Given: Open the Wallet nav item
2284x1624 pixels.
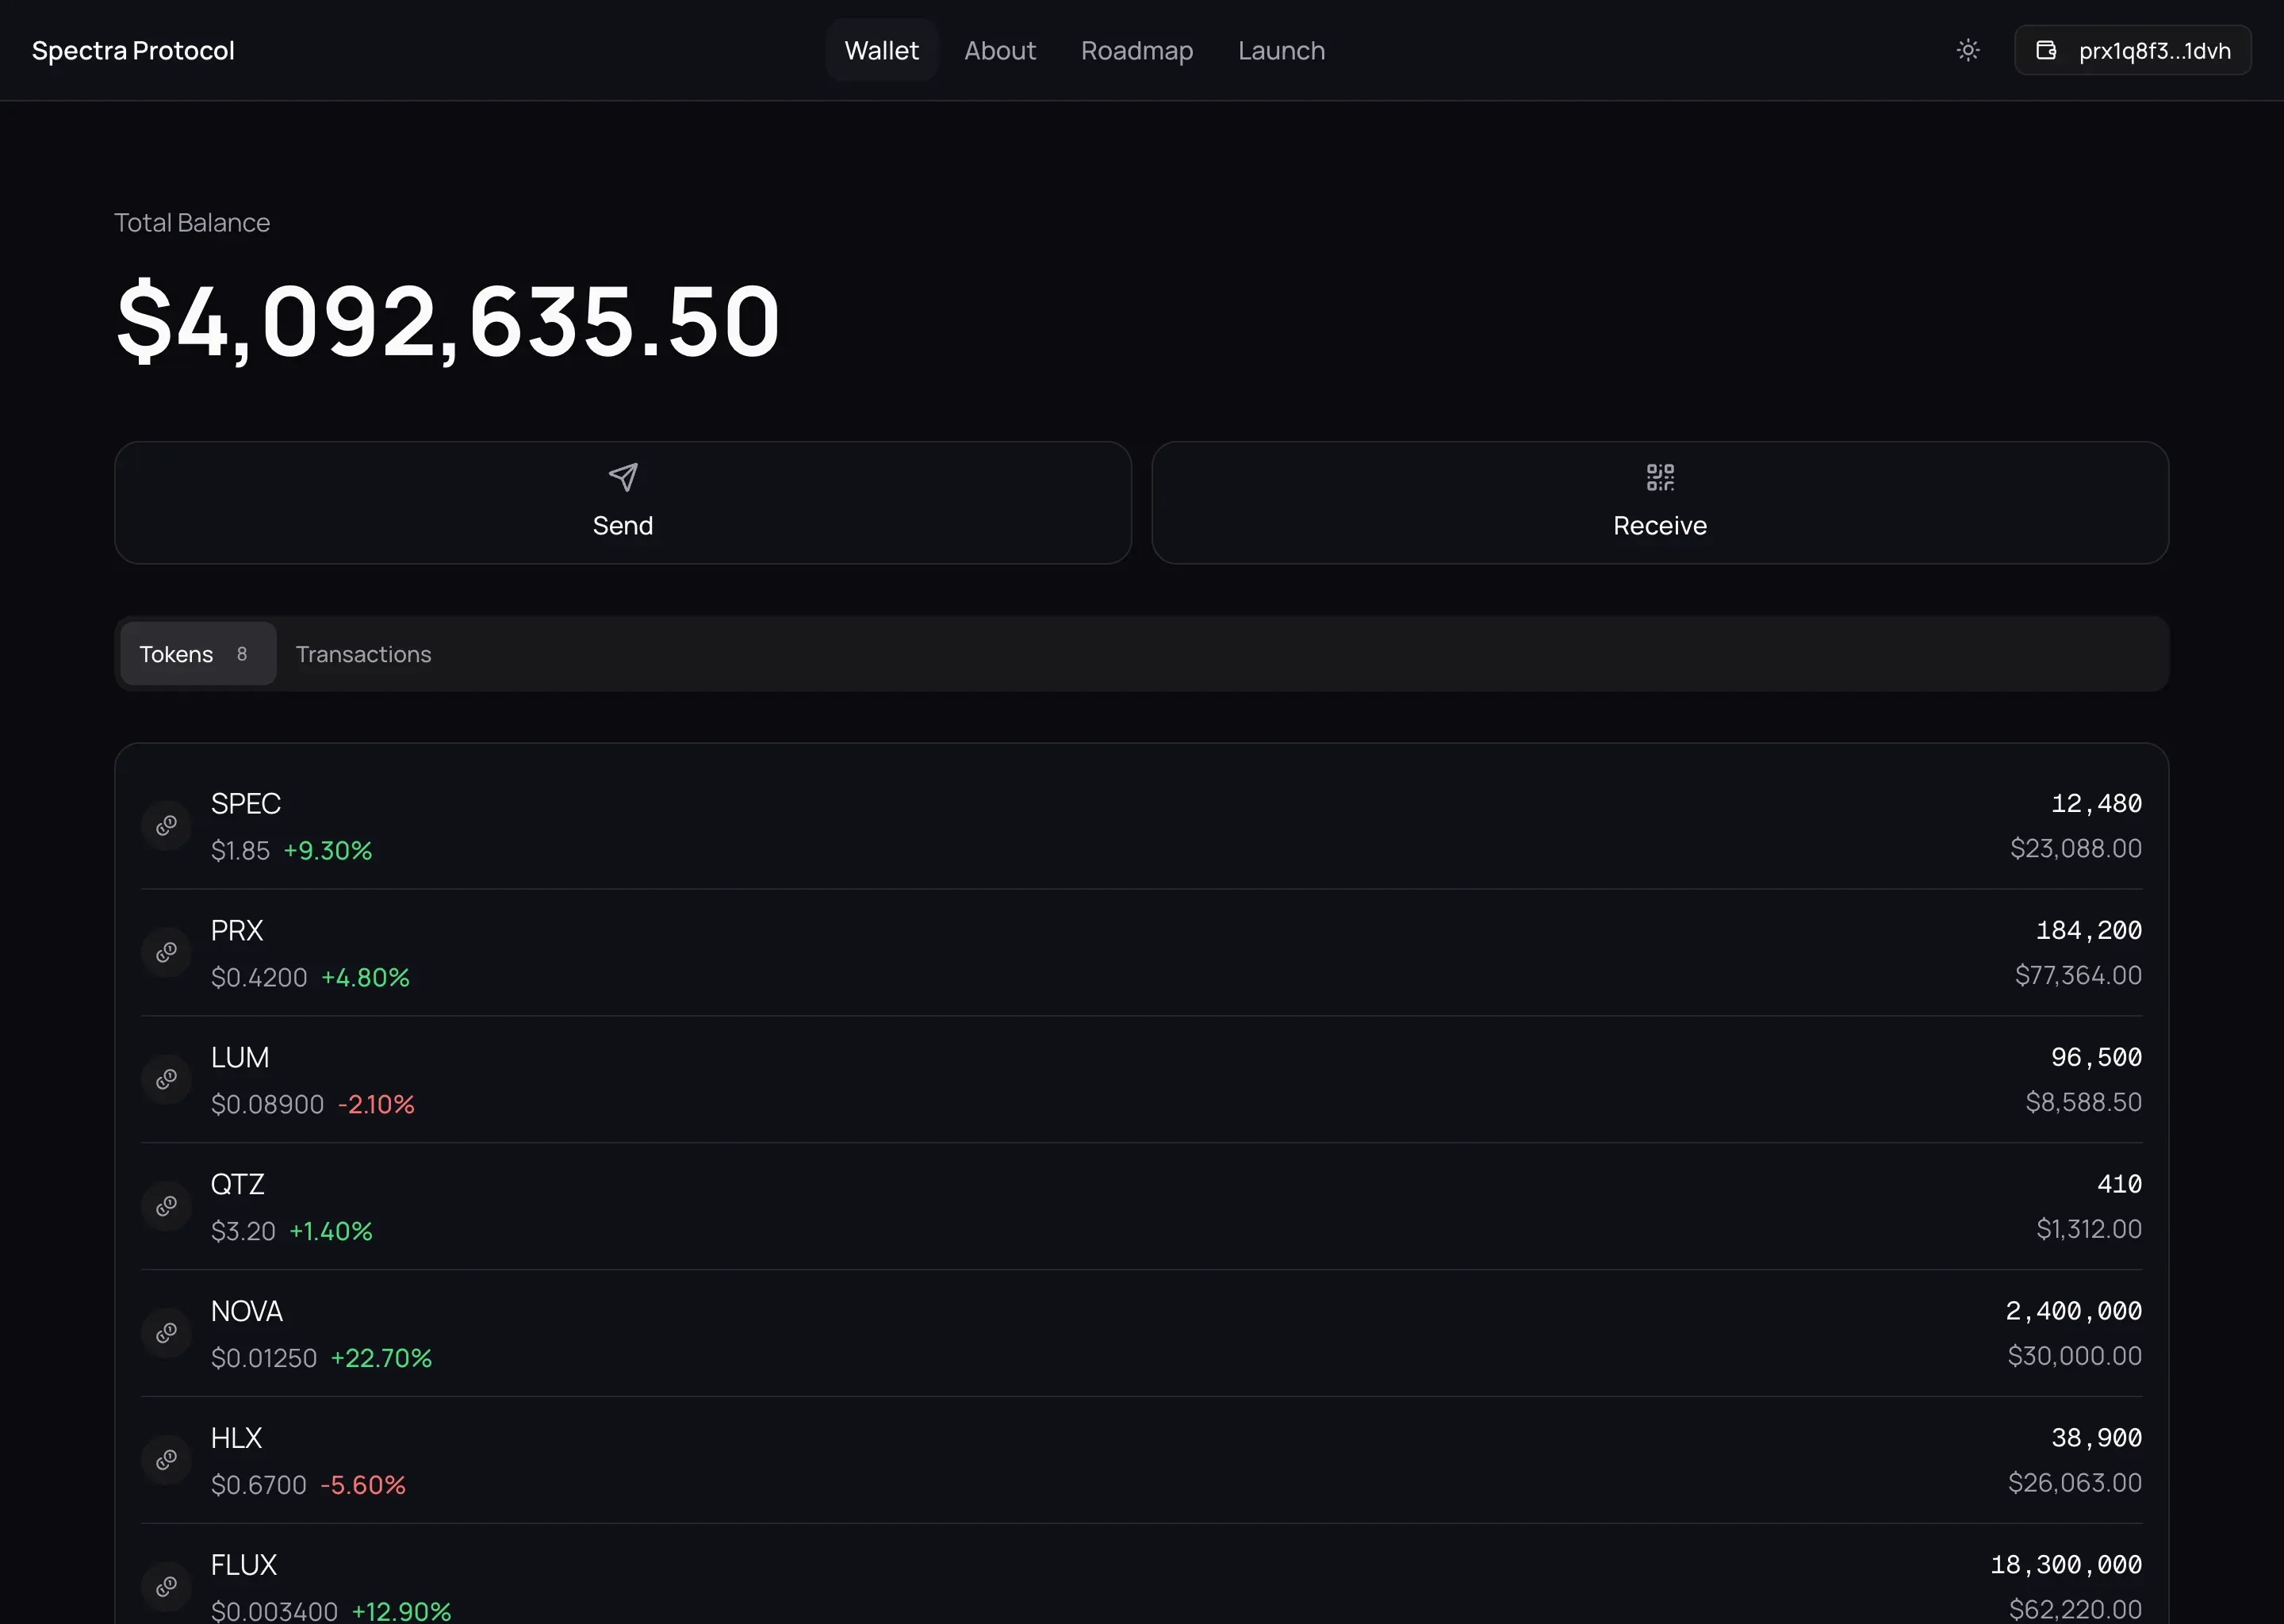Looking at the screenshot, I should (x=881, y=50).
